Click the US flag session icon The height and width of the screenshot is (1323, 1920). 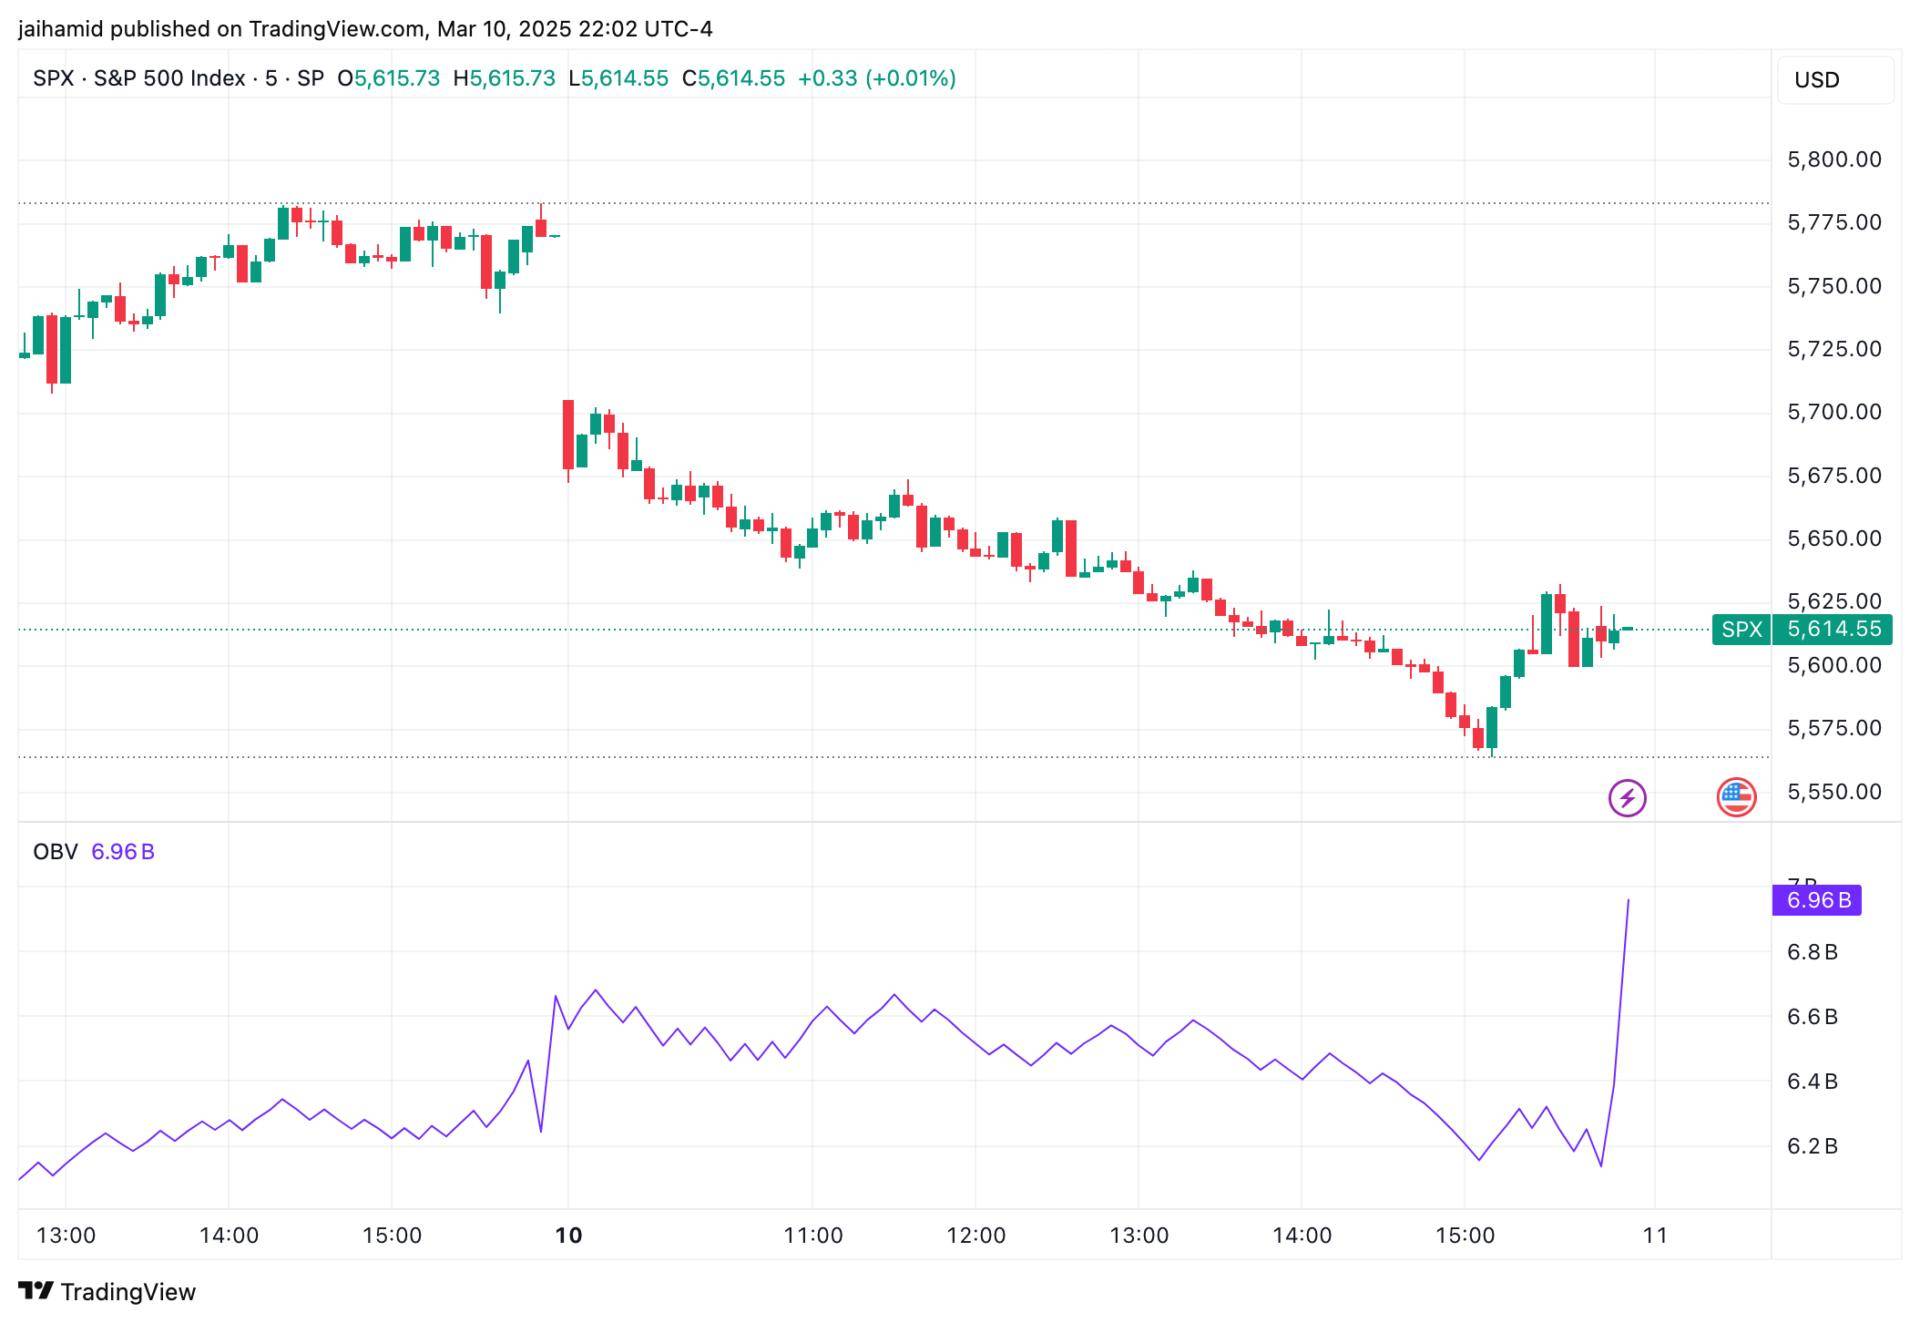[x=1736, y=798]
